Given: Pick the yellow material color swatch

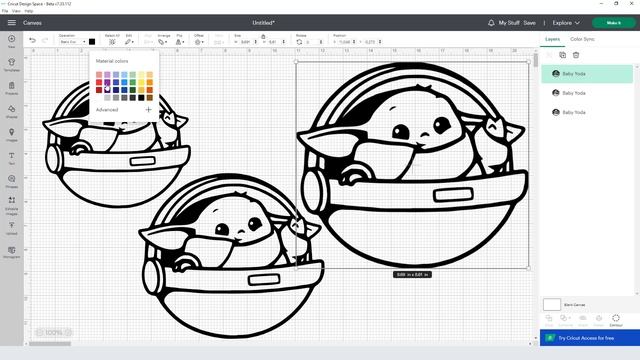Looking at the screenshot, I should pyautogui.click(x=141, y=82).
